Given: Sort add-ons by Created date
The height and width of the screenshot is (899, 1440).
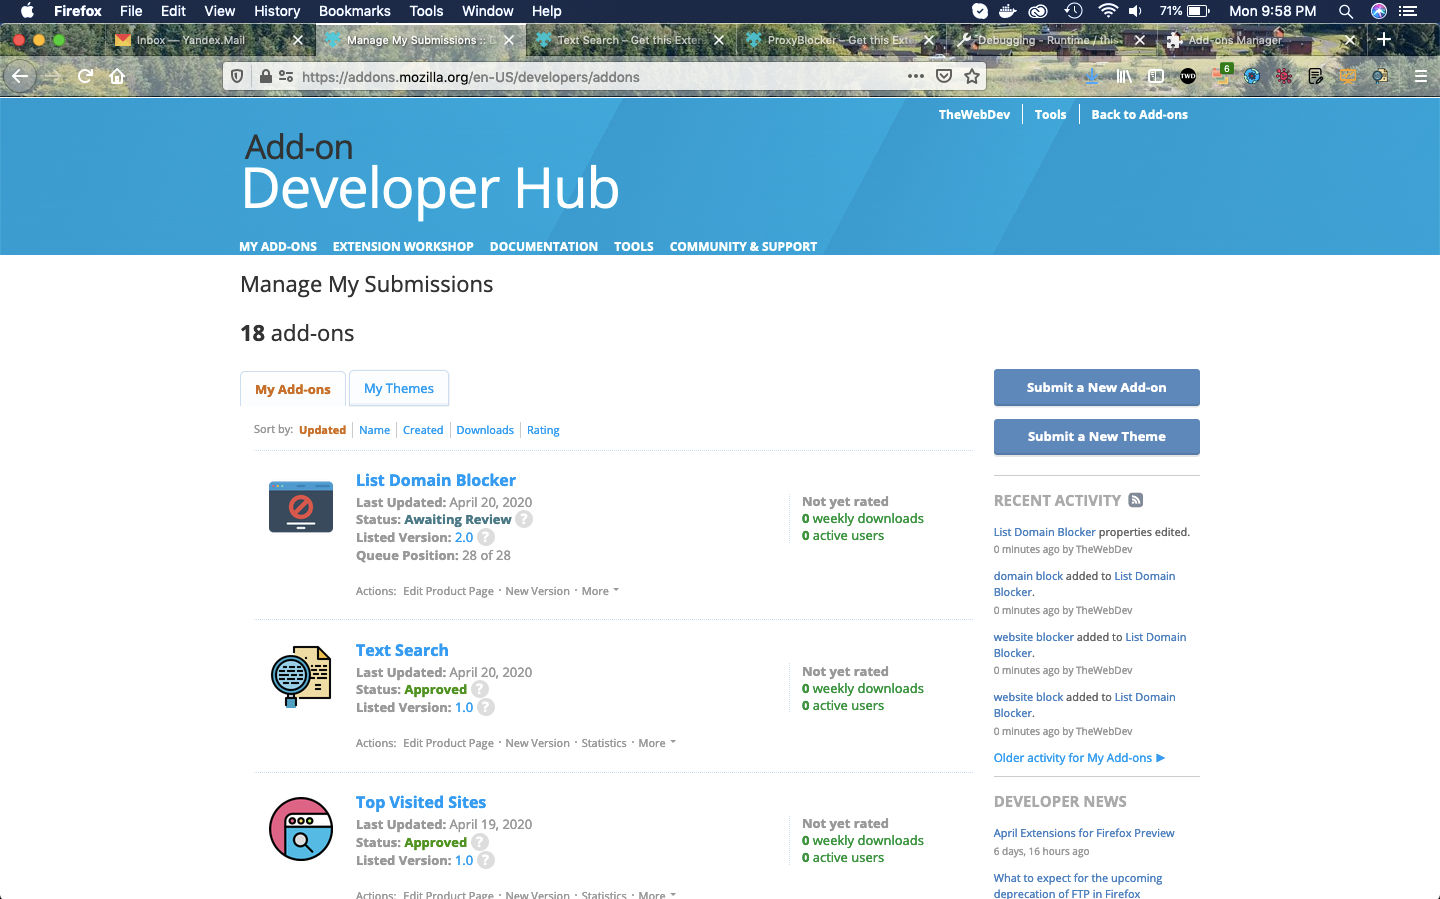Looking at the screenshot, I should click(423, 430).
